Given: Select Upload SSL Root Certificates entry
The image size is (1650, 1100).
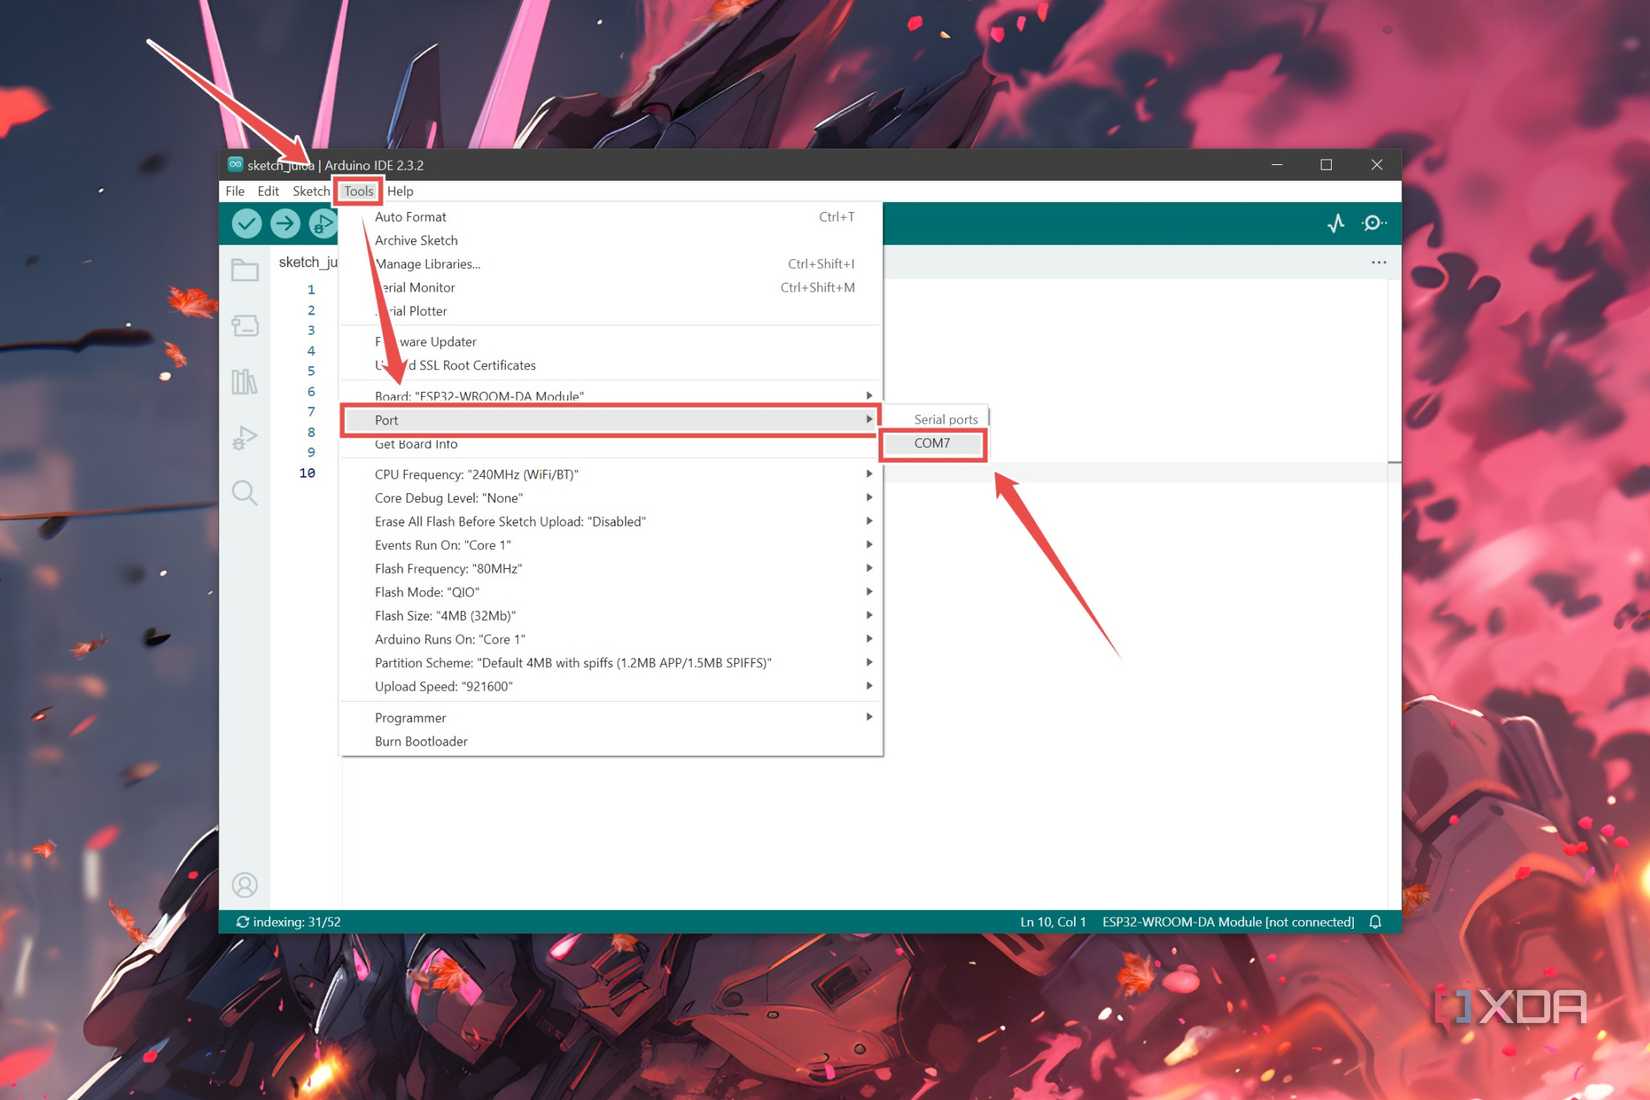Looking at the screenshot, I should pos(611,365).
